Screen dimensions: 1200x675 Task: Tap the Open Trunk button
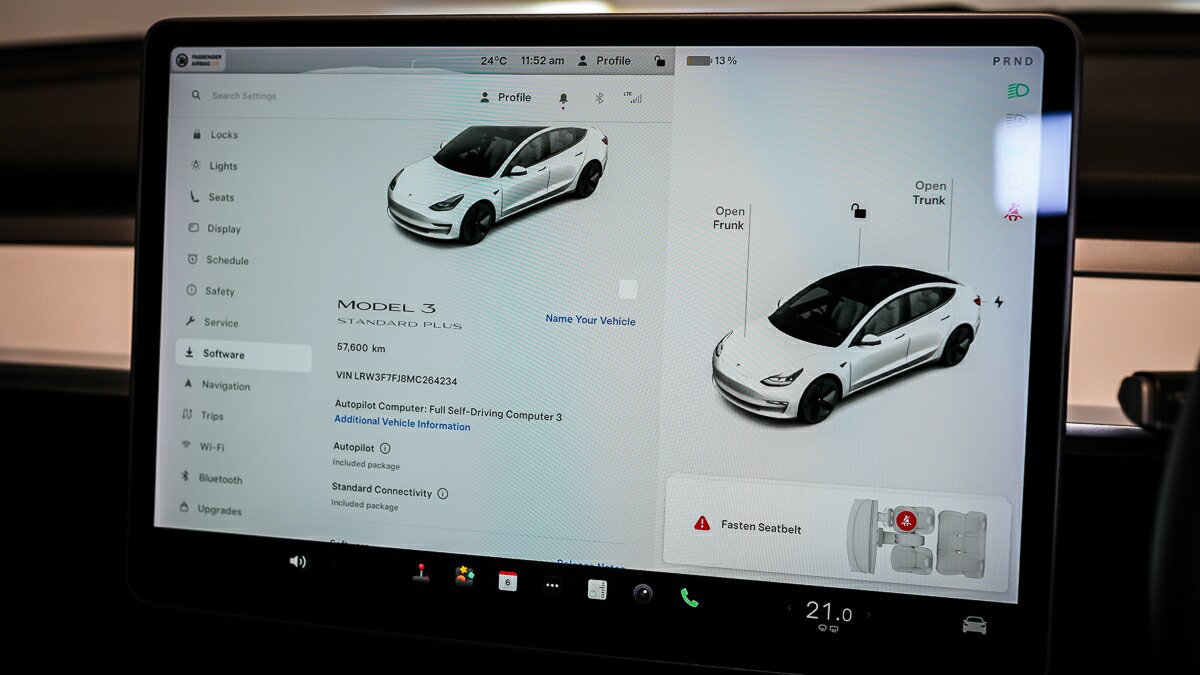click(x=929, y=193)
